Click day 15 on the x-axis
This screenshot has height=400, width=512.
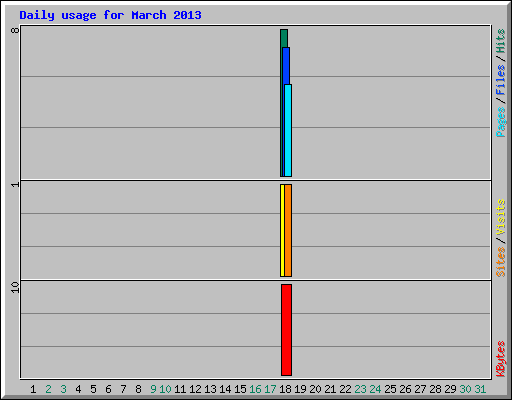click(240, 389)
